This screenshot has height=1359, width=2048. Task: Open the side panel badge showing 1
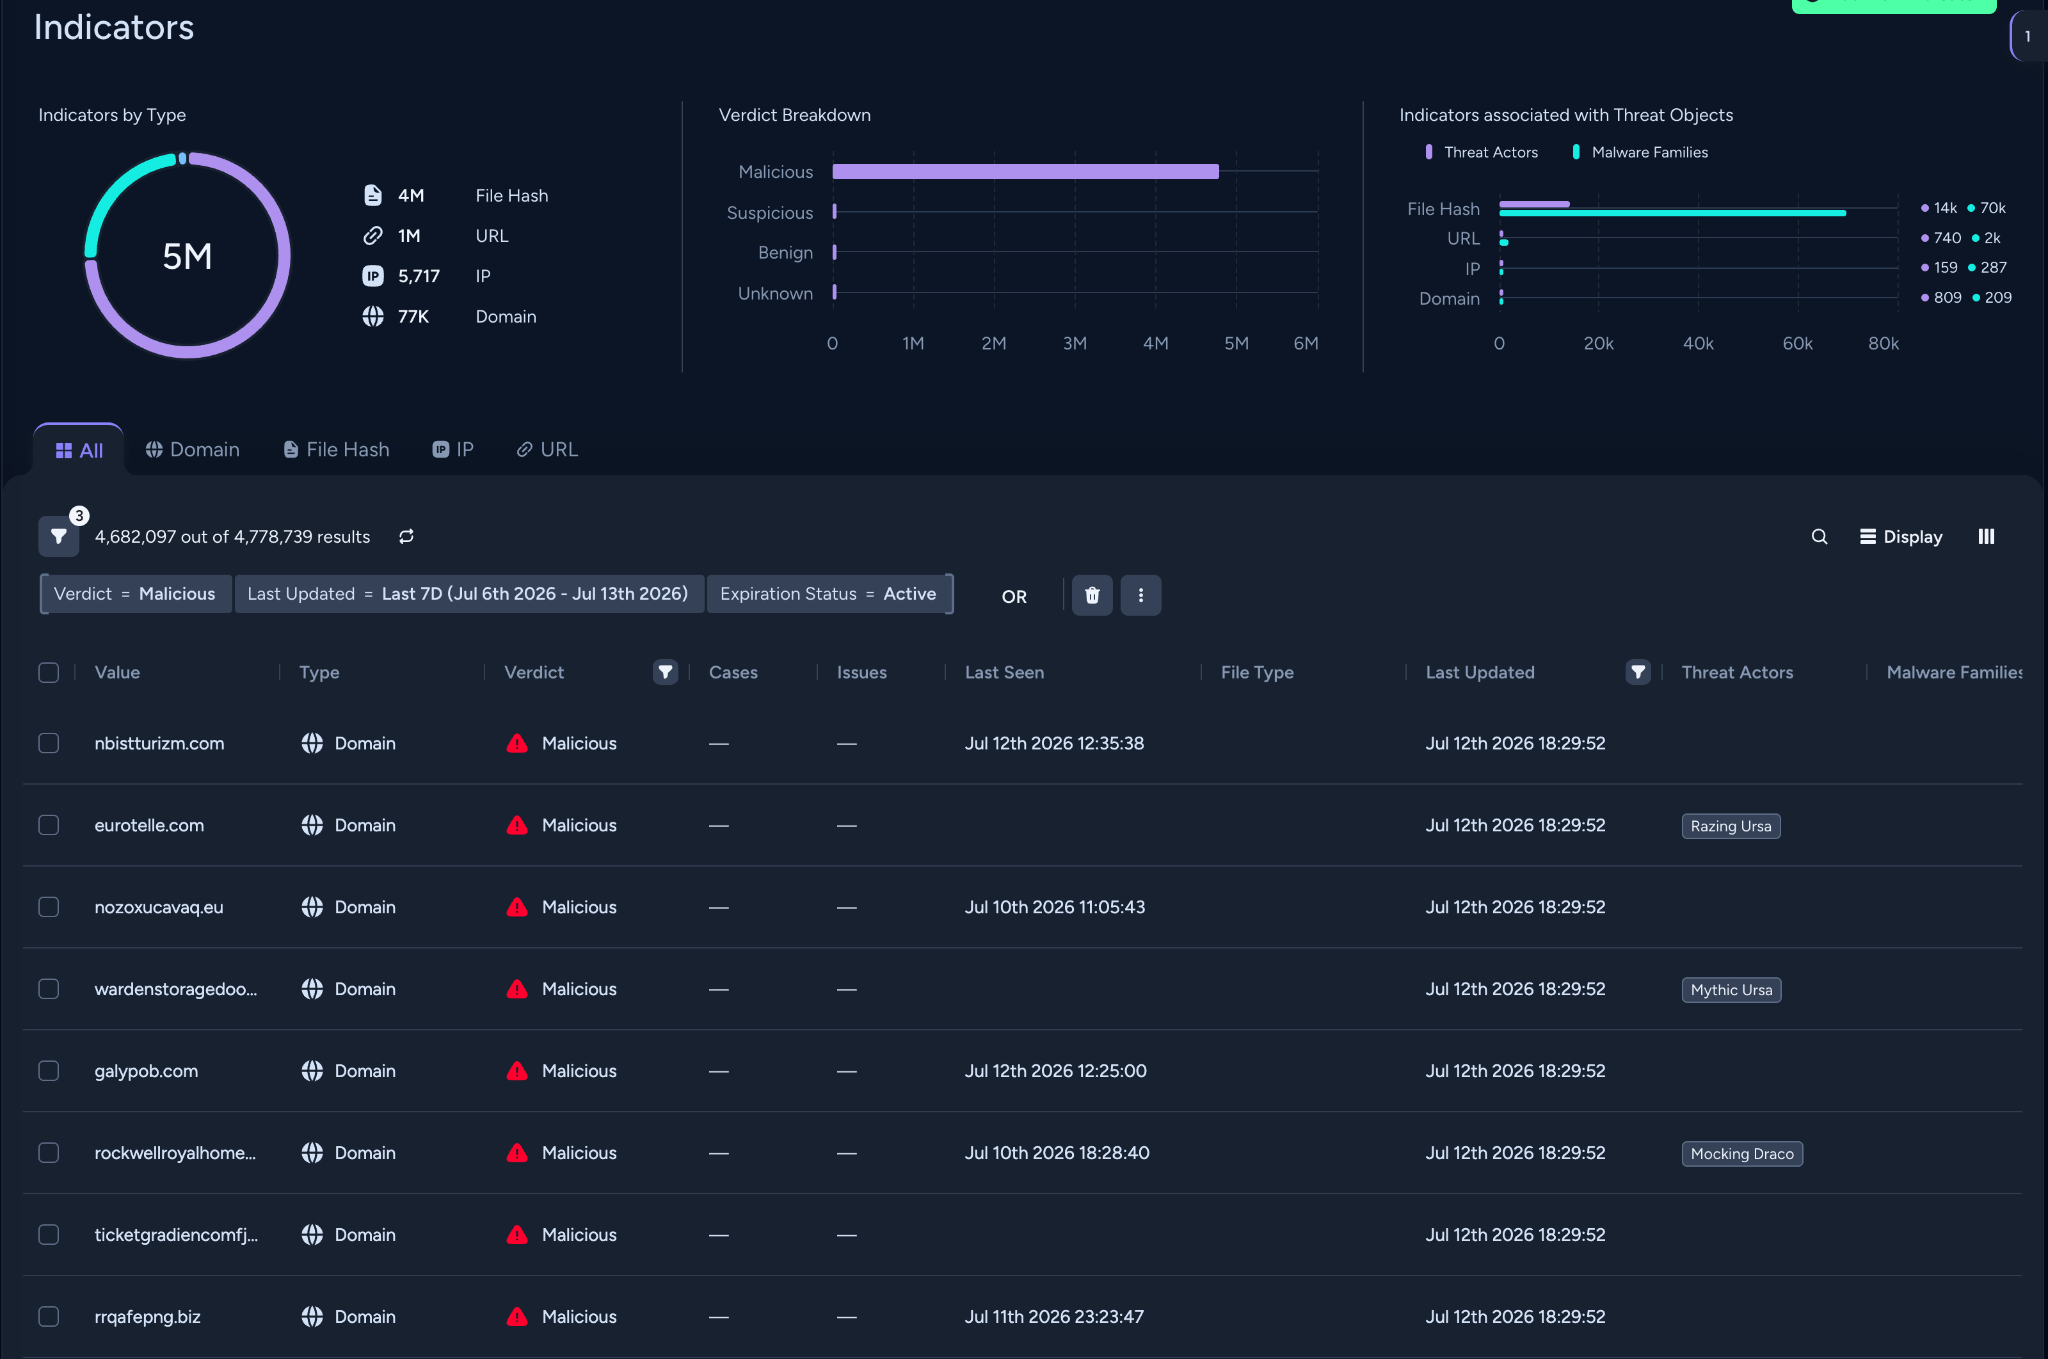click(x=2028, y=36)
